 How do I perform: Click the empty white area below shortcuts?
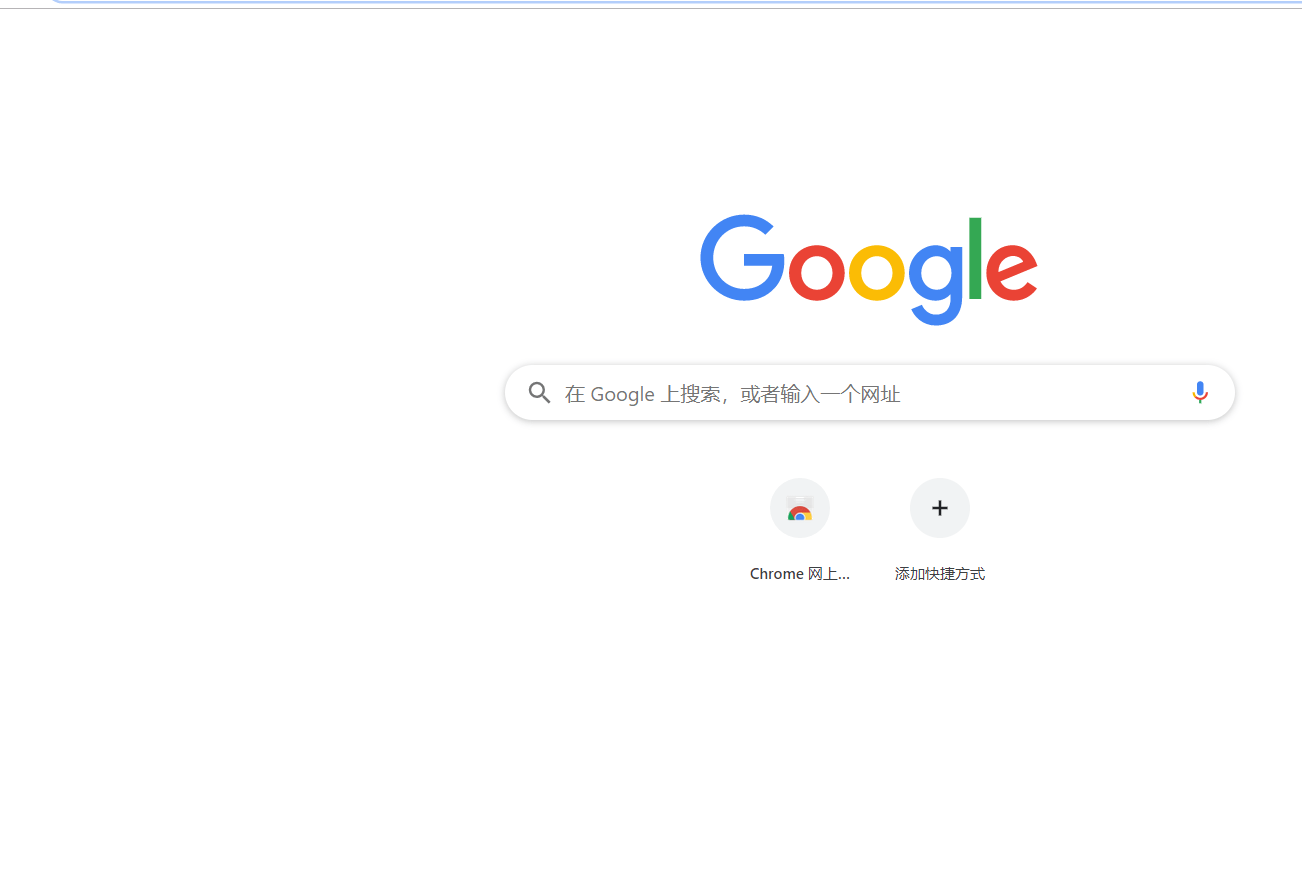[870, 730]
